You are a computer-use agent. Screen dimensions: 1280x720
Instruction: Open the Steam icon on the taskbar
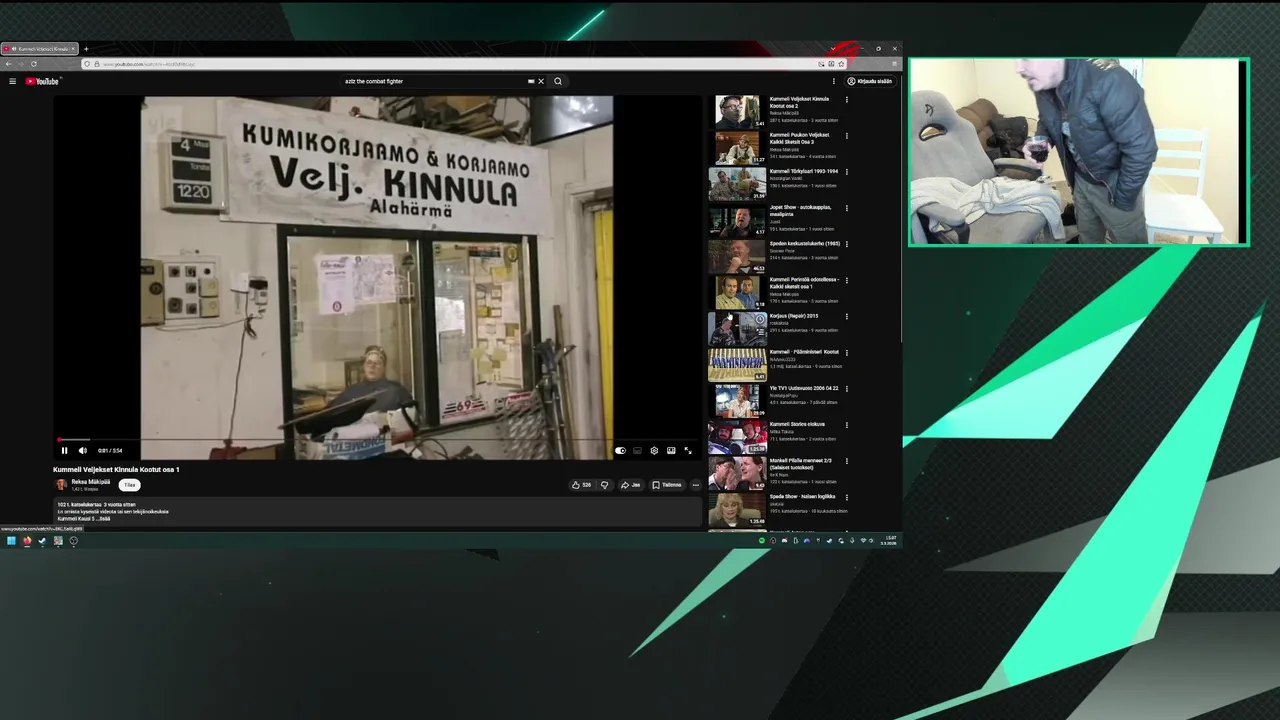point(42,541)
